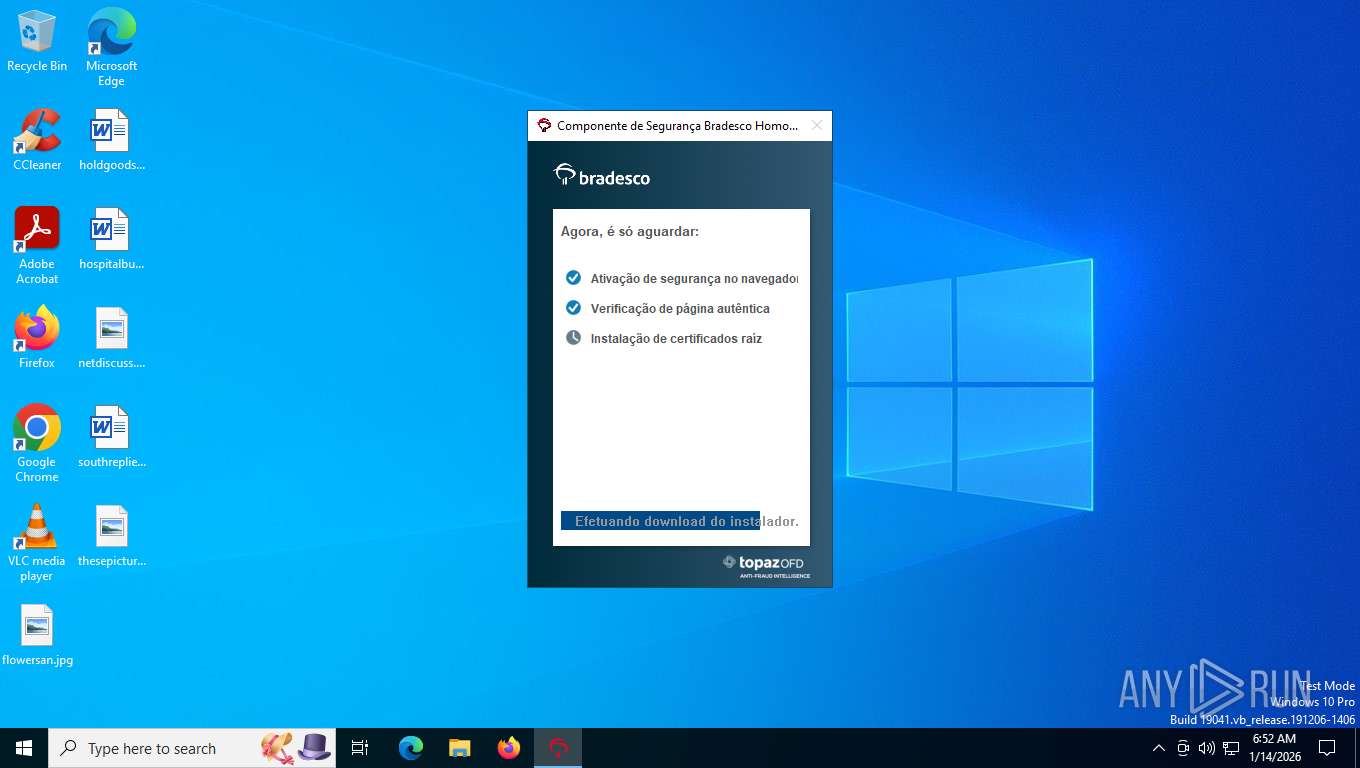Screen dimensions: 1360x768
Task: Click checkmark beside Verificação de página autêntica
Action: point(573,308)
